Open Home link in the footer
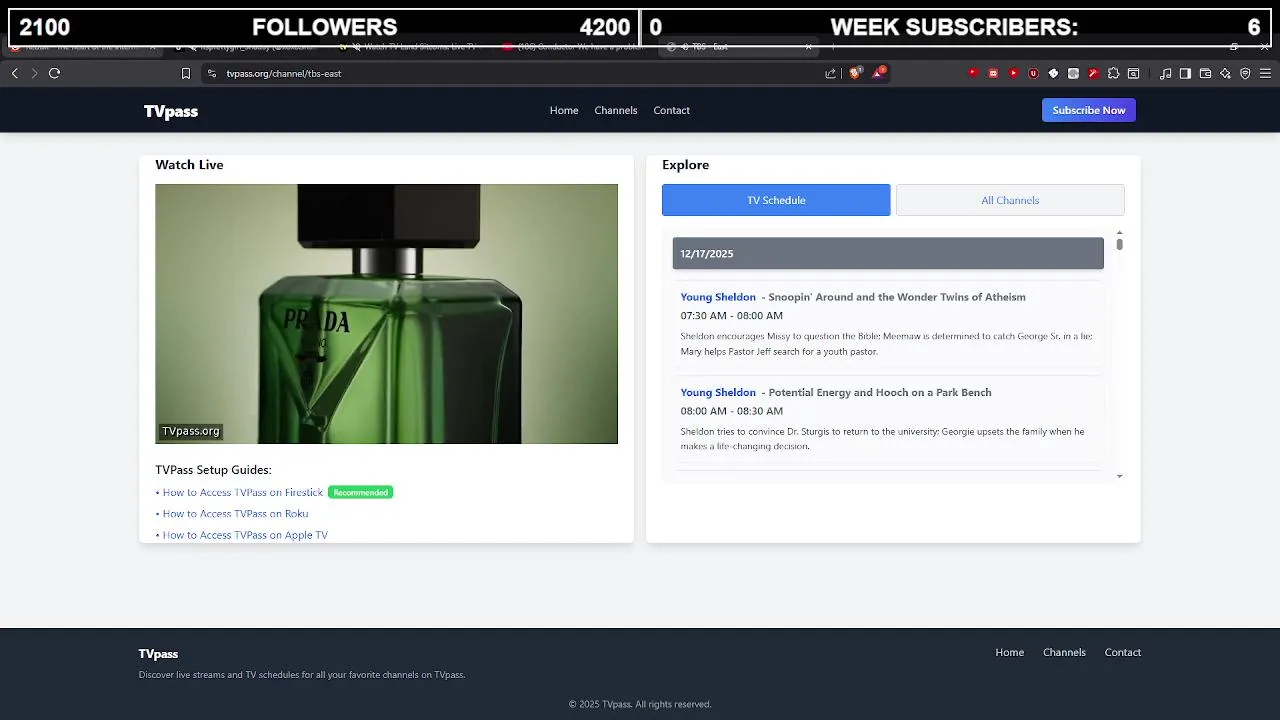Image resolution: width=1280 pixels, height=720 pixels. coord(1010,652)
